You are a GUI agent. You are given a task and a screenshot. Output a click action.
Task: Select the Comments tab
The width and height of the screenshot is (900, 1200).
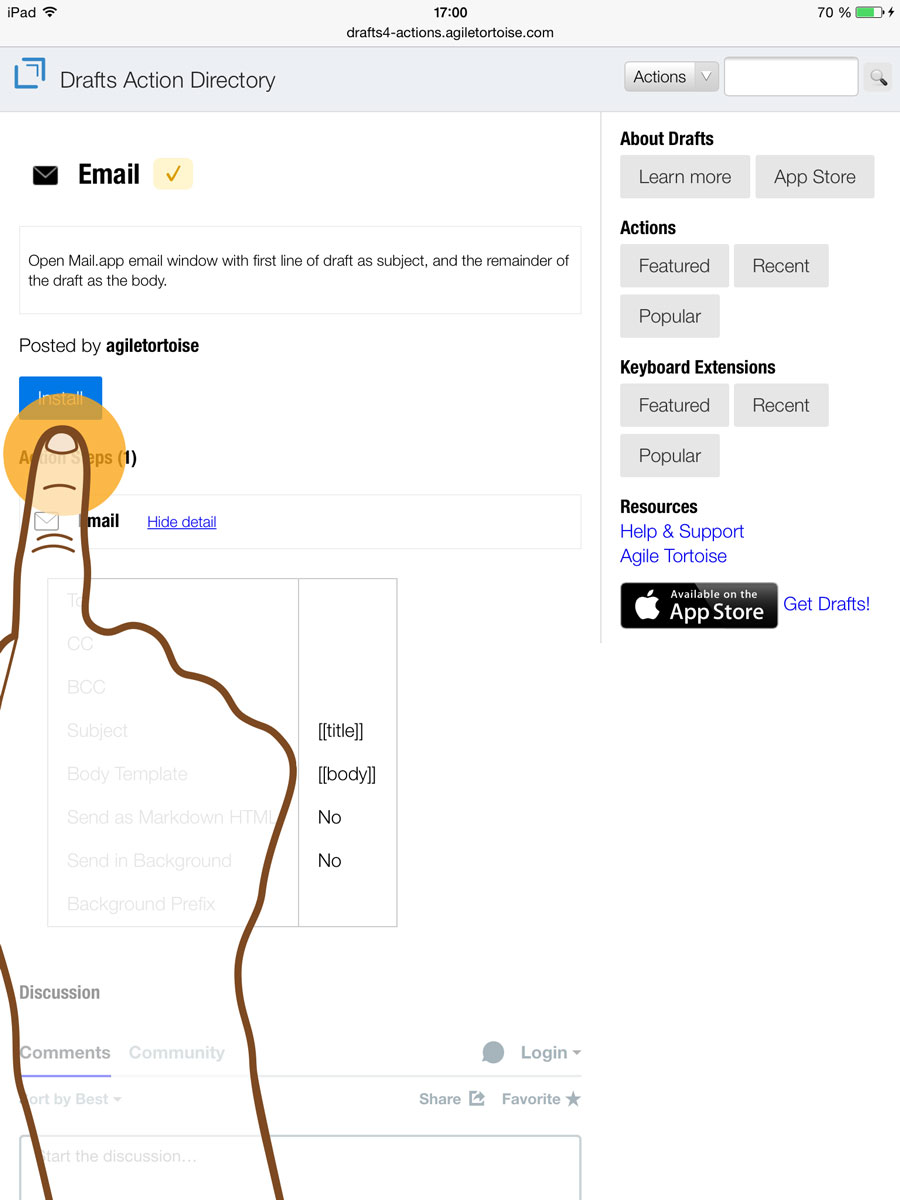click(65, 1052)
